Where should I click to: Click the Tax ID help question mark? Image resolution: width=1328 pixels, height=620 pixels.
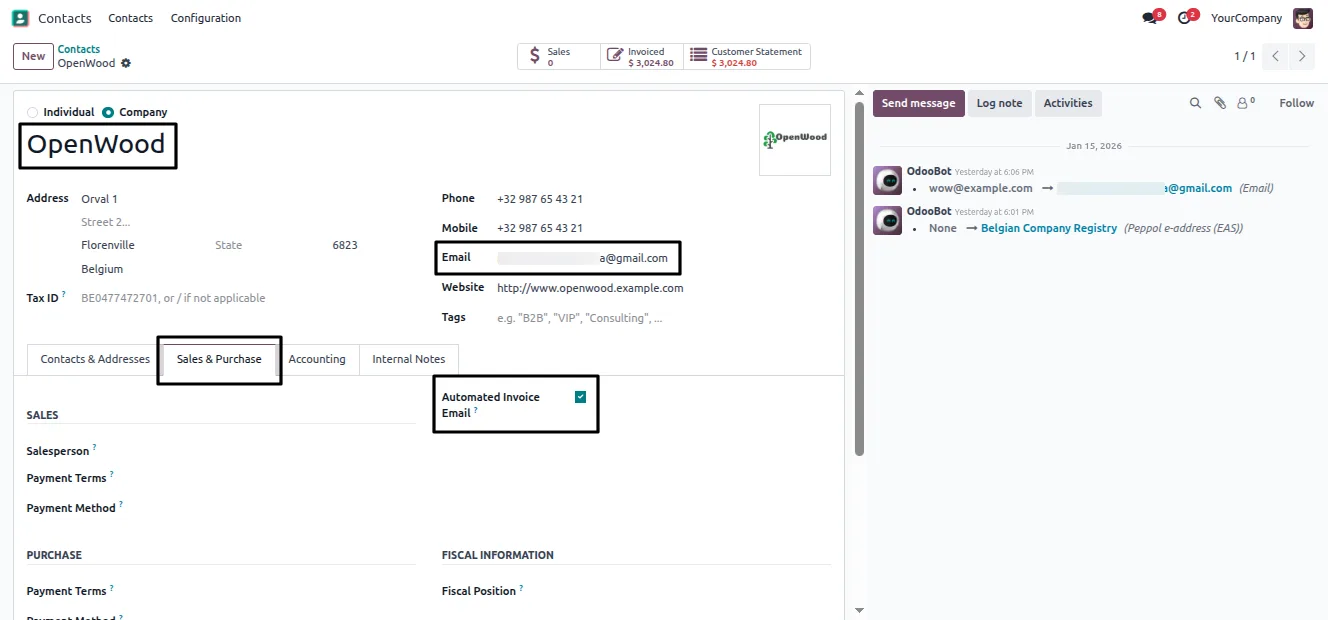point(64,295)
